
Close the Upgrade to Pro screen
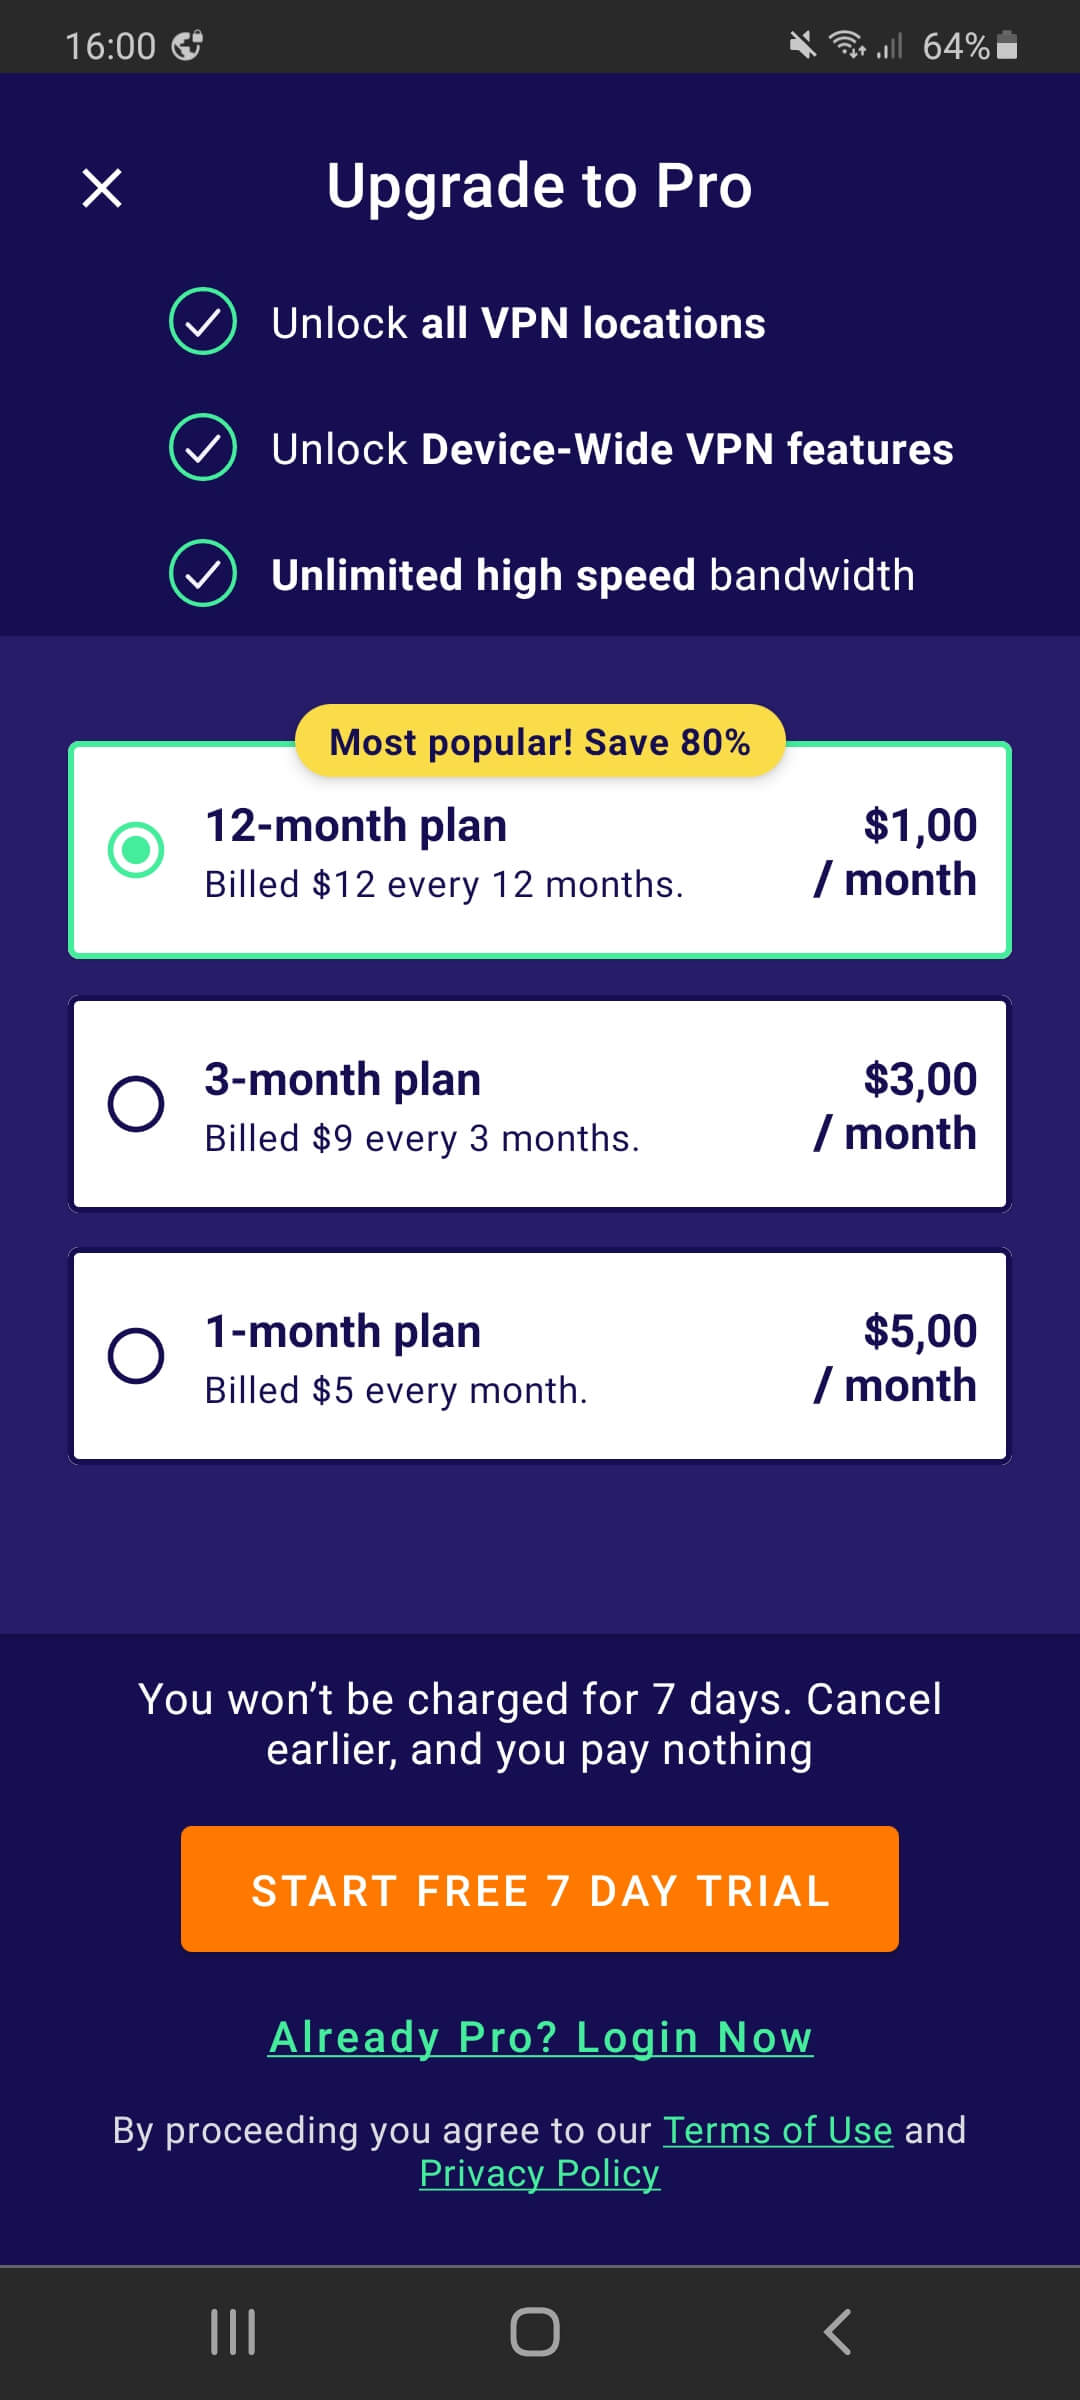[x=102, y=188]
